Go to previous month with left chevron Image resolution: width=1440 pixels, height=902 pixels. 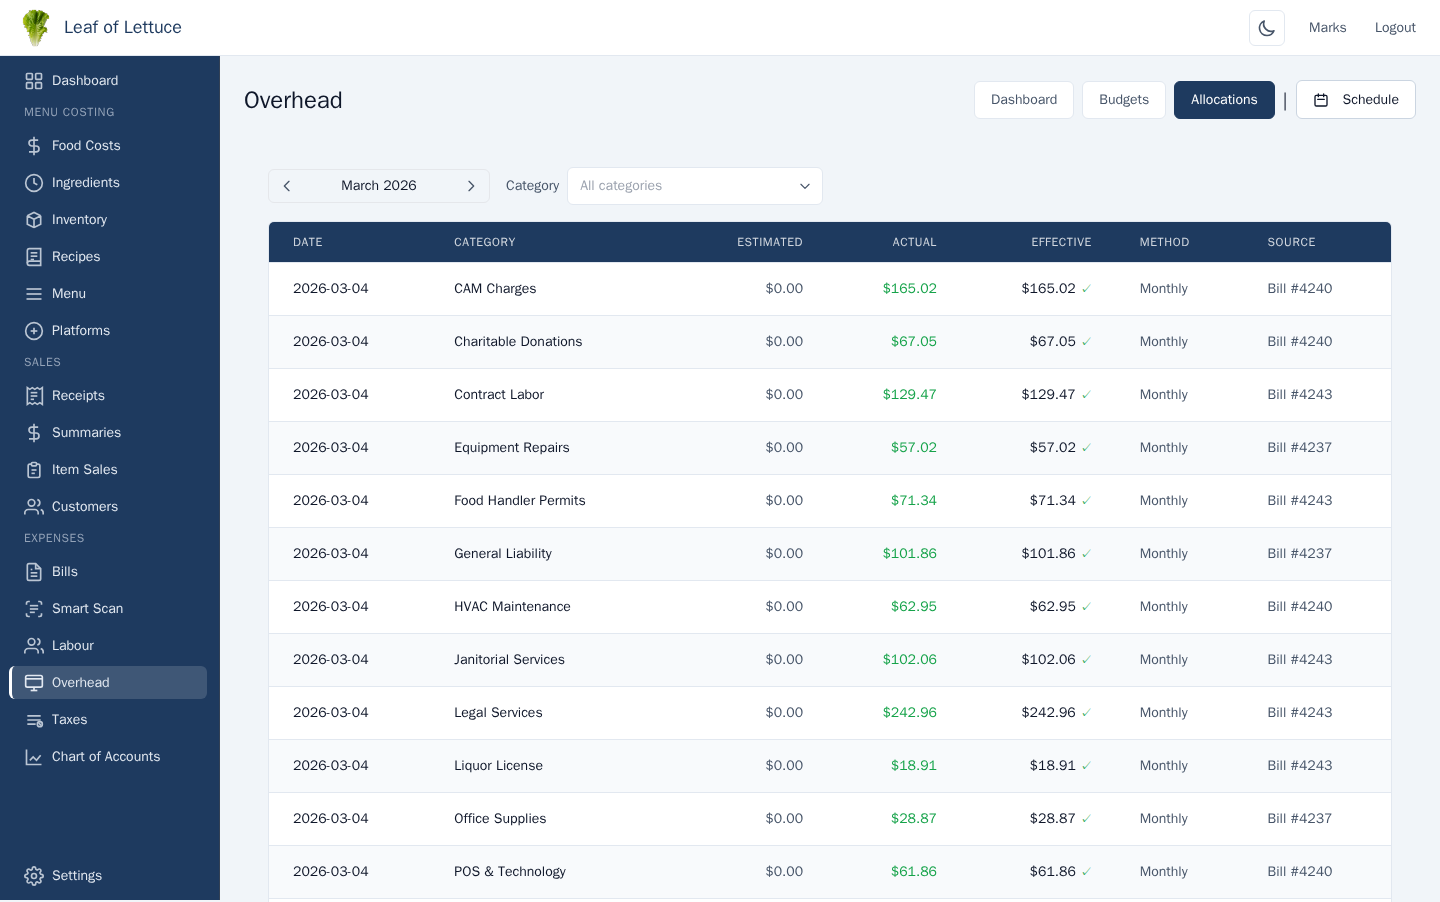(287, 185)
